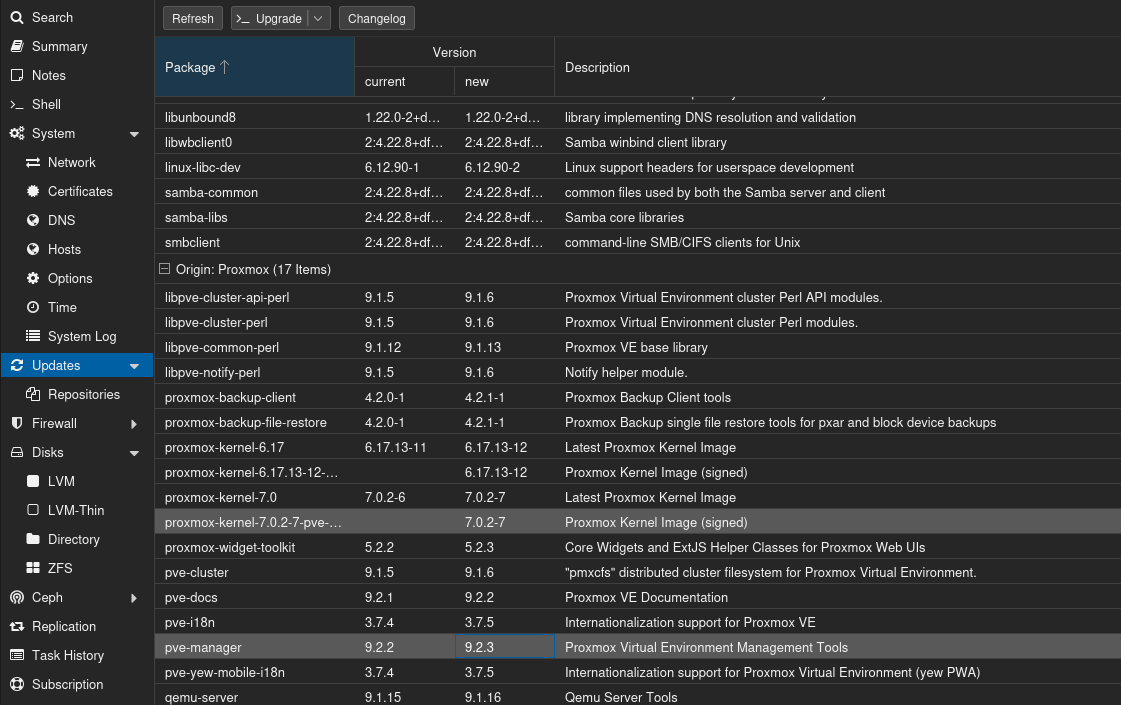This screenshot has height=705, width=1121.
Task: Click the 9.2.3 new version cell
Action: 505,647
